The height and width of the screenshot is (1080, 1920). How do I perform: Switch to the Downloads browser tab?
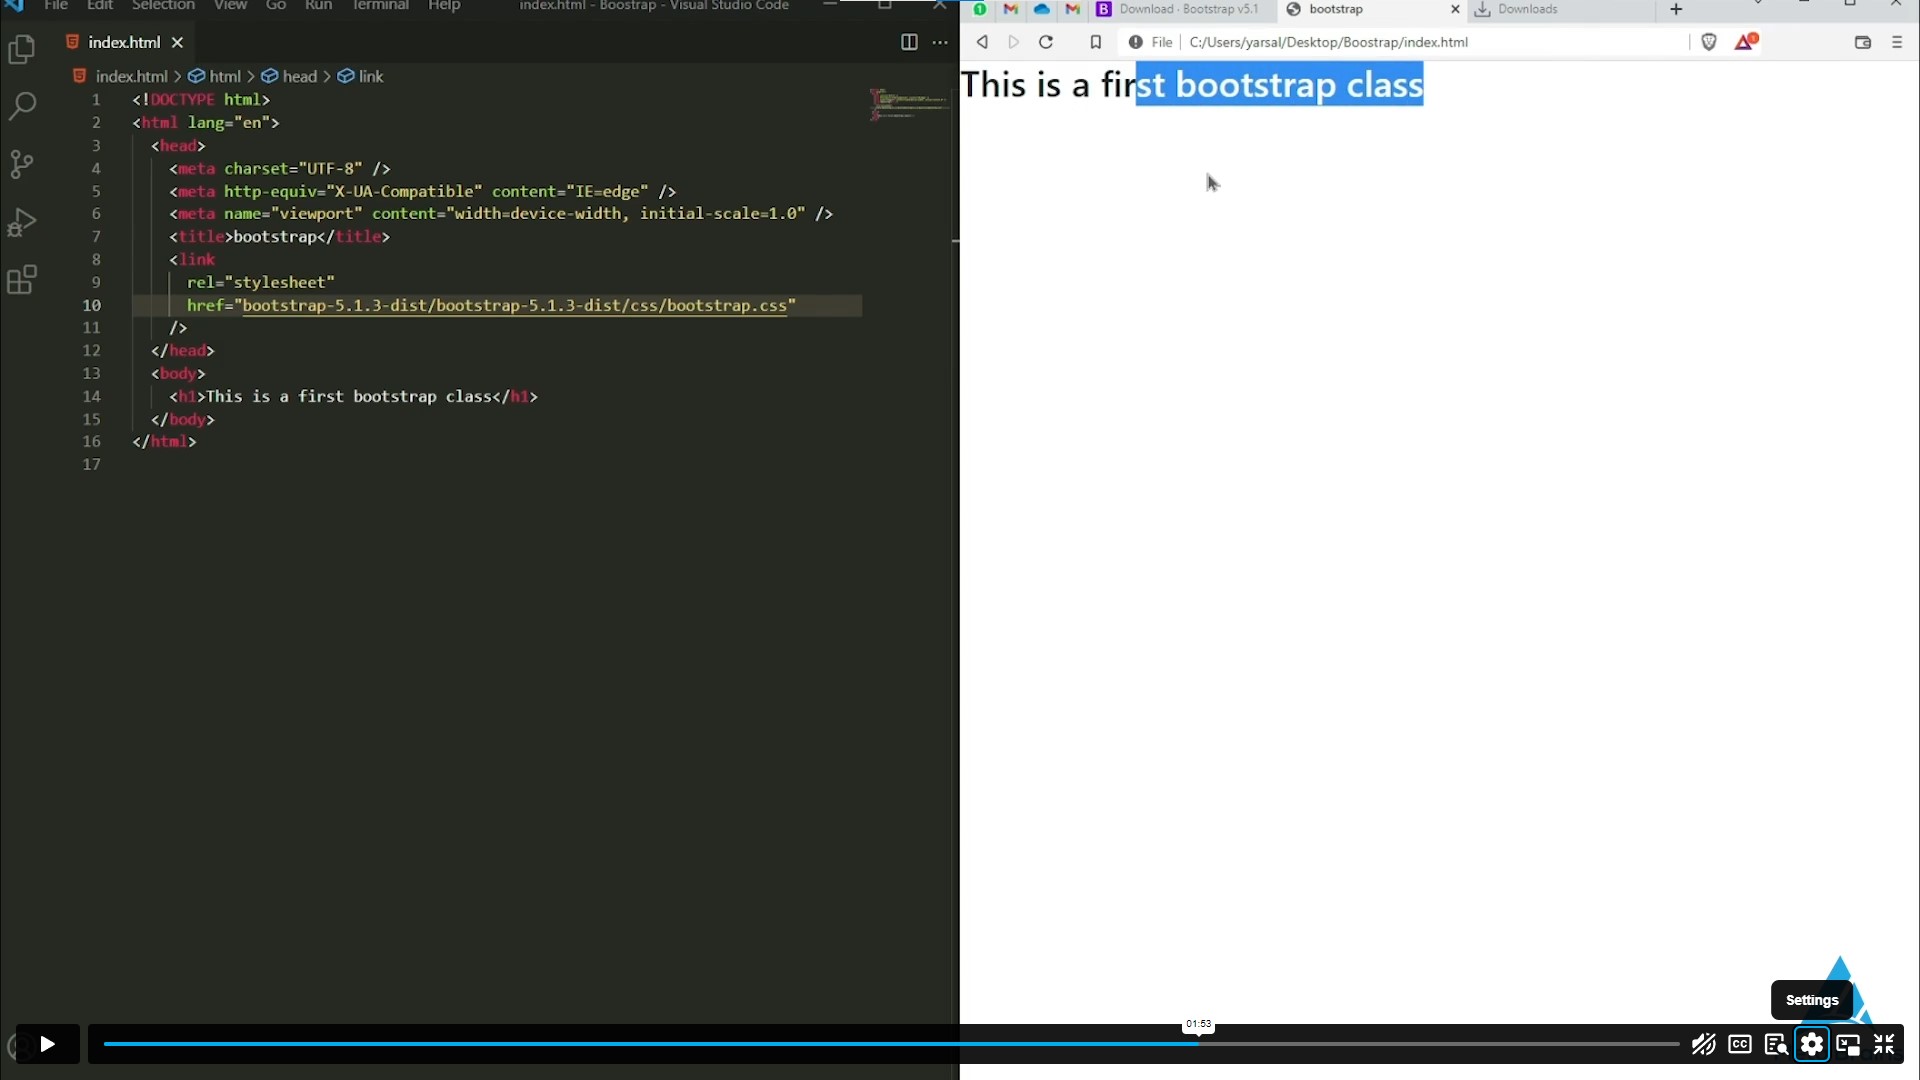tap(1528, 9)
